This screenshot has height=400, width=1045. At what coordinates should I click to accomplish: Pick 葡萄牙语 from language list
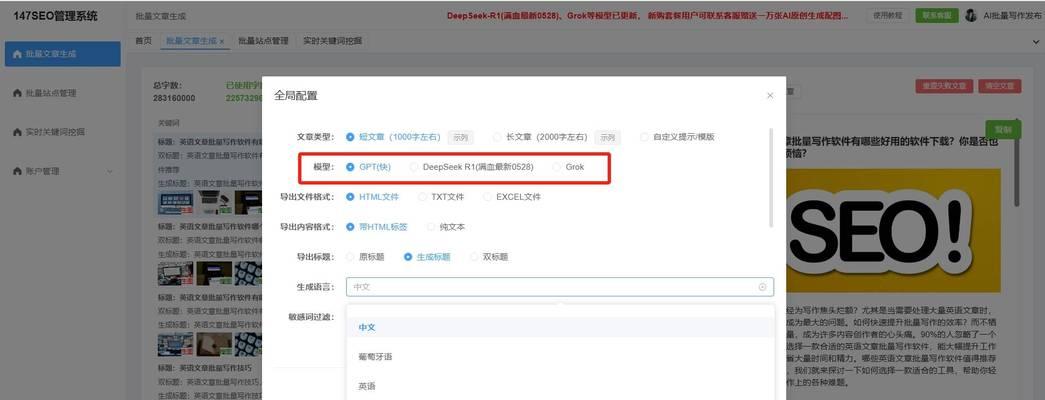pyautogui.click(x=560, y=357)
